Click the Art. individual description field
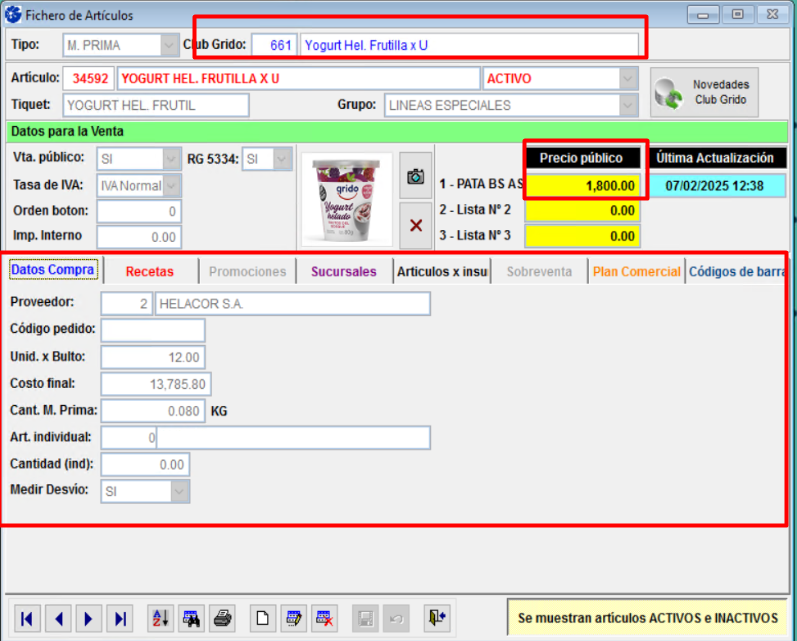 coord(294,438)
